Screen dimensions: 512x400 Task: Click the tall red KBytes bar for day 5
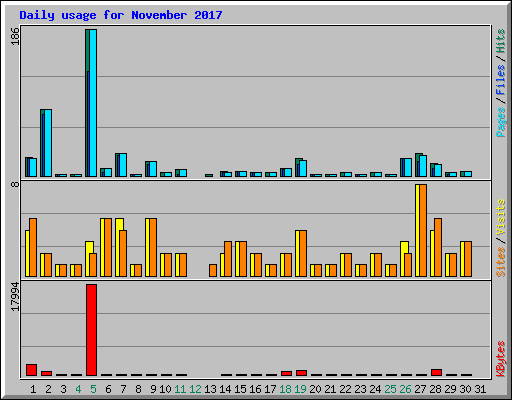coord(92,330)
